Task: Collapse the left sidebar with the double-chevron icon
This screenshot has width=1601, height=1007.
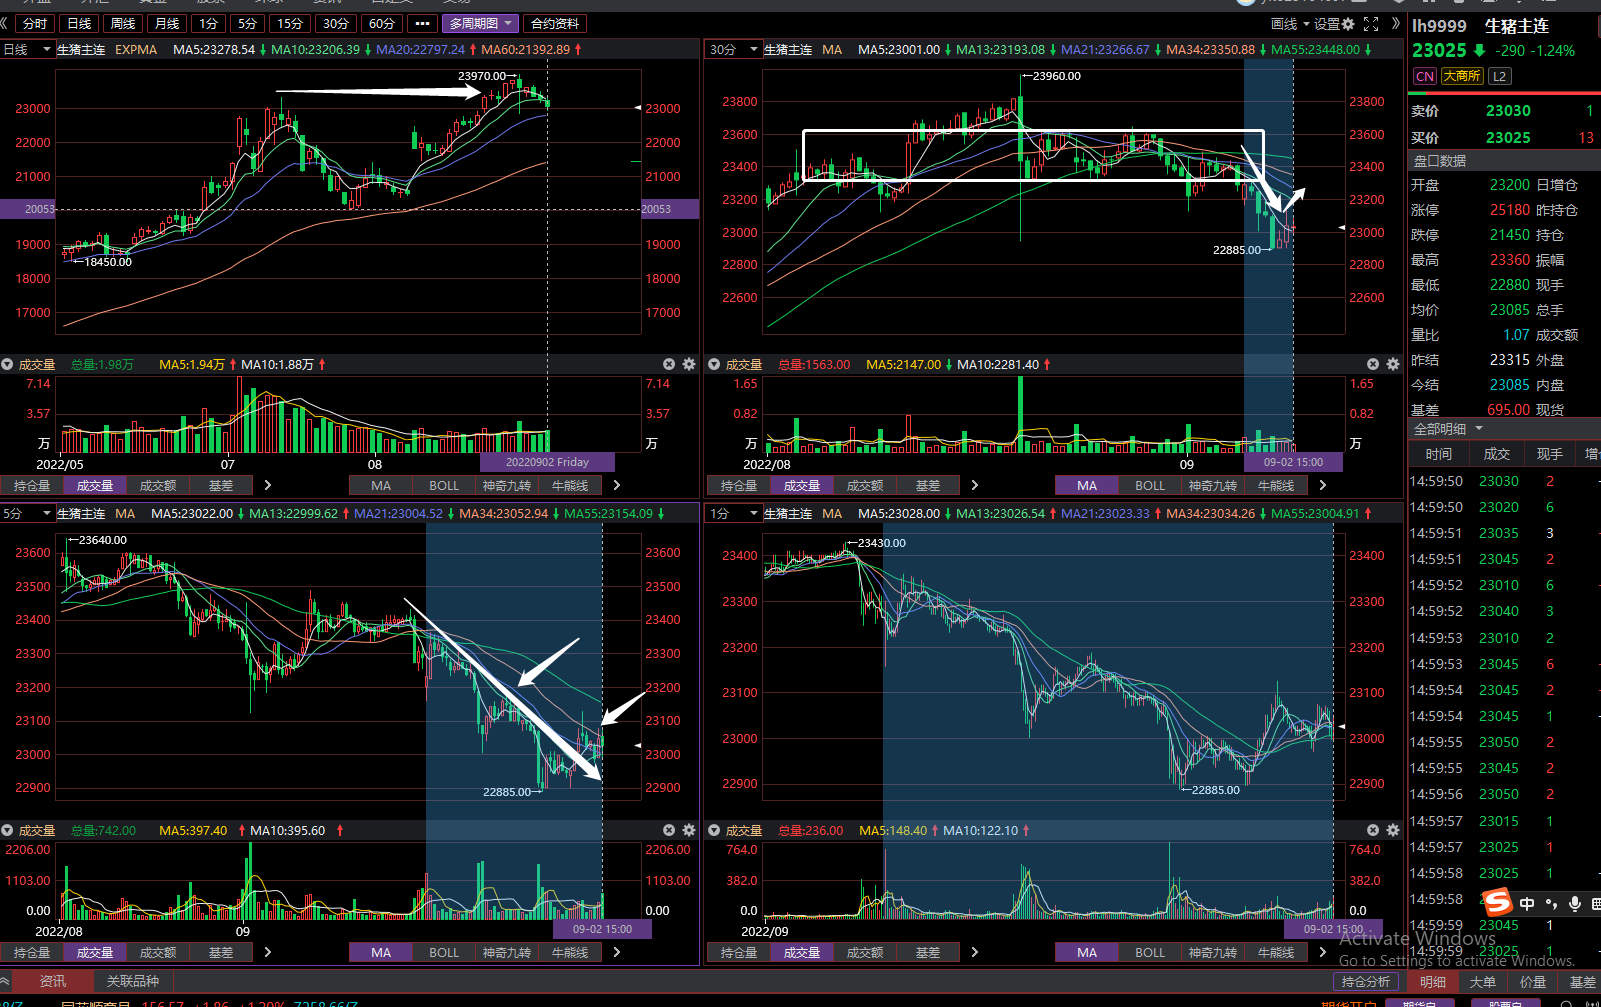Action: pyautogui.click(x=5, y=23)
